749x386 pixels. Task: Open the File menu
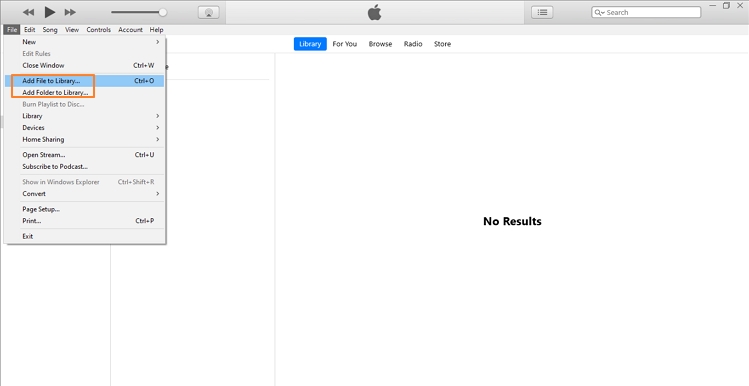coord(12,30)
